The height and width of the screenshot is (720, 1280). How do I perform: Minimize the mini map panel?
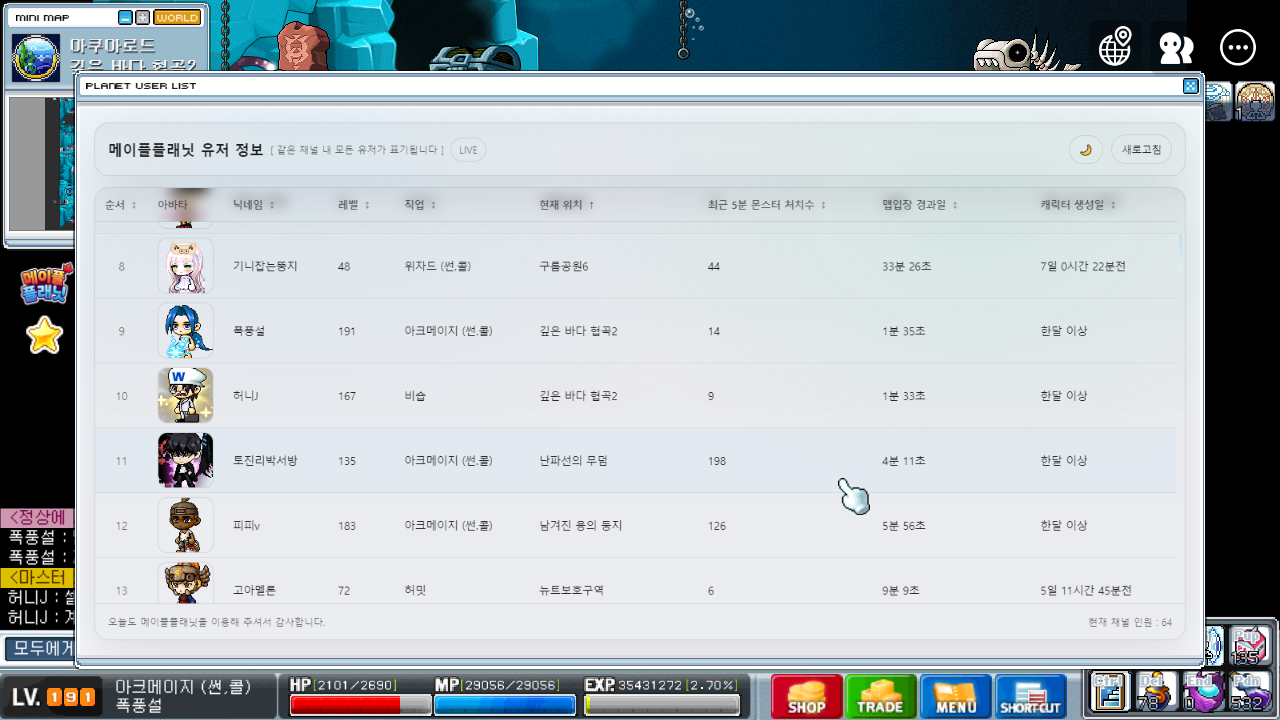(x=125, y=17)
